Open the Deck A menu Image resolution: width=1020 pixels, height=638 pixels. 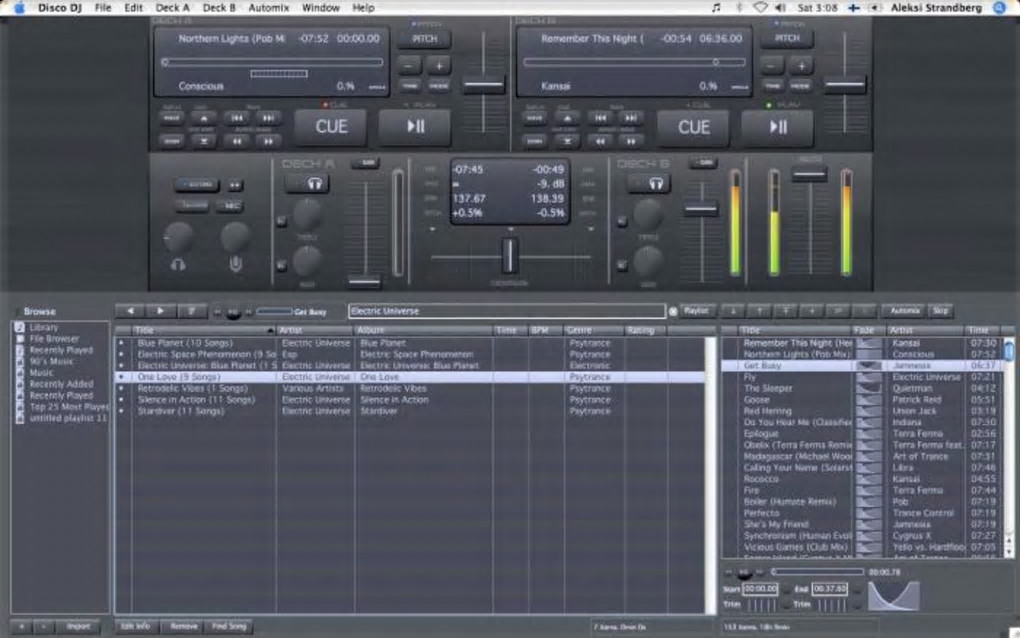pyautogui.click(x=173, y=7)
